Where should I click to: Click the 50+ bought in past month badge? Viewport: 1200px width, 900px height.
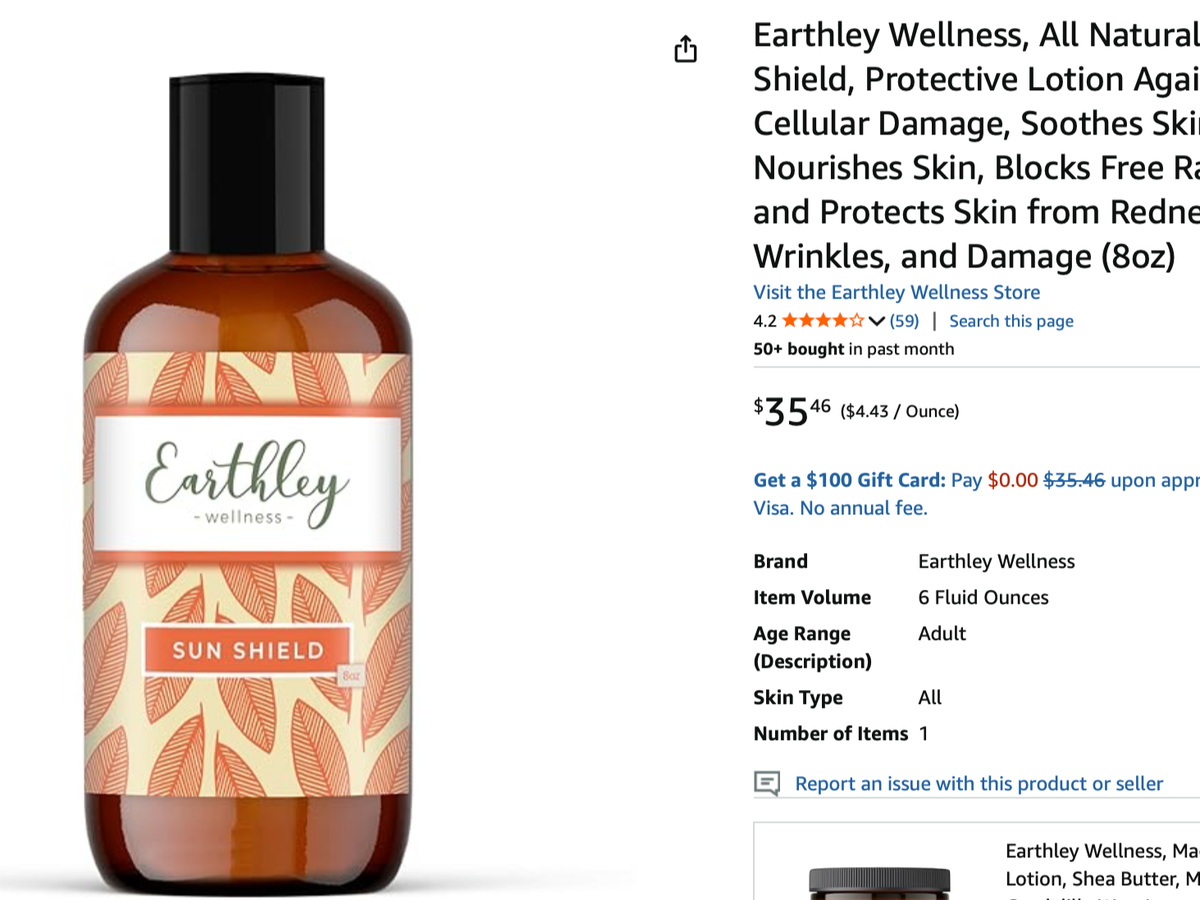853,349
